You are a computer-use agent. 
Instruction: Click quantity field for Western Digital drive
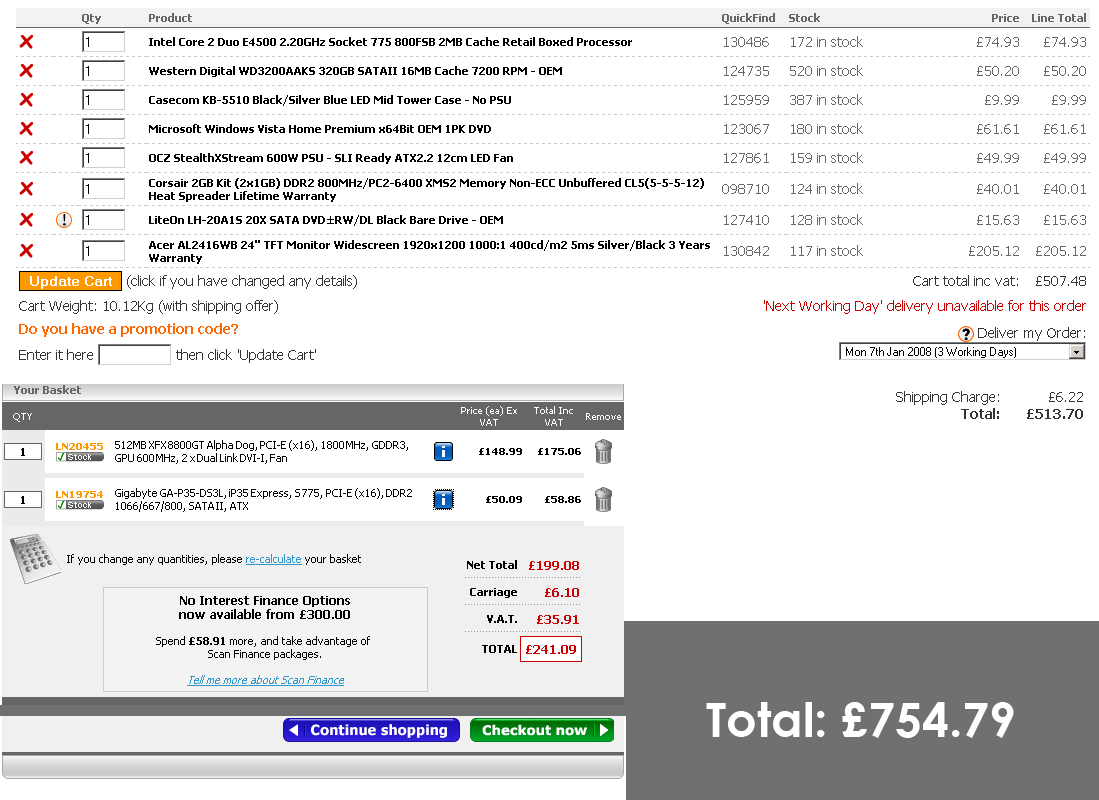[104, 71]
